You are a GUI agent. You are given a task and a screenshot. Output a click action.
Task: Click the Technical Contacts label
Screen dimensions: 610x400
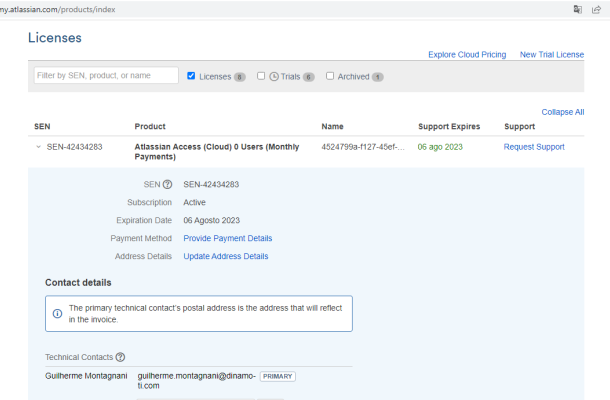79,357
